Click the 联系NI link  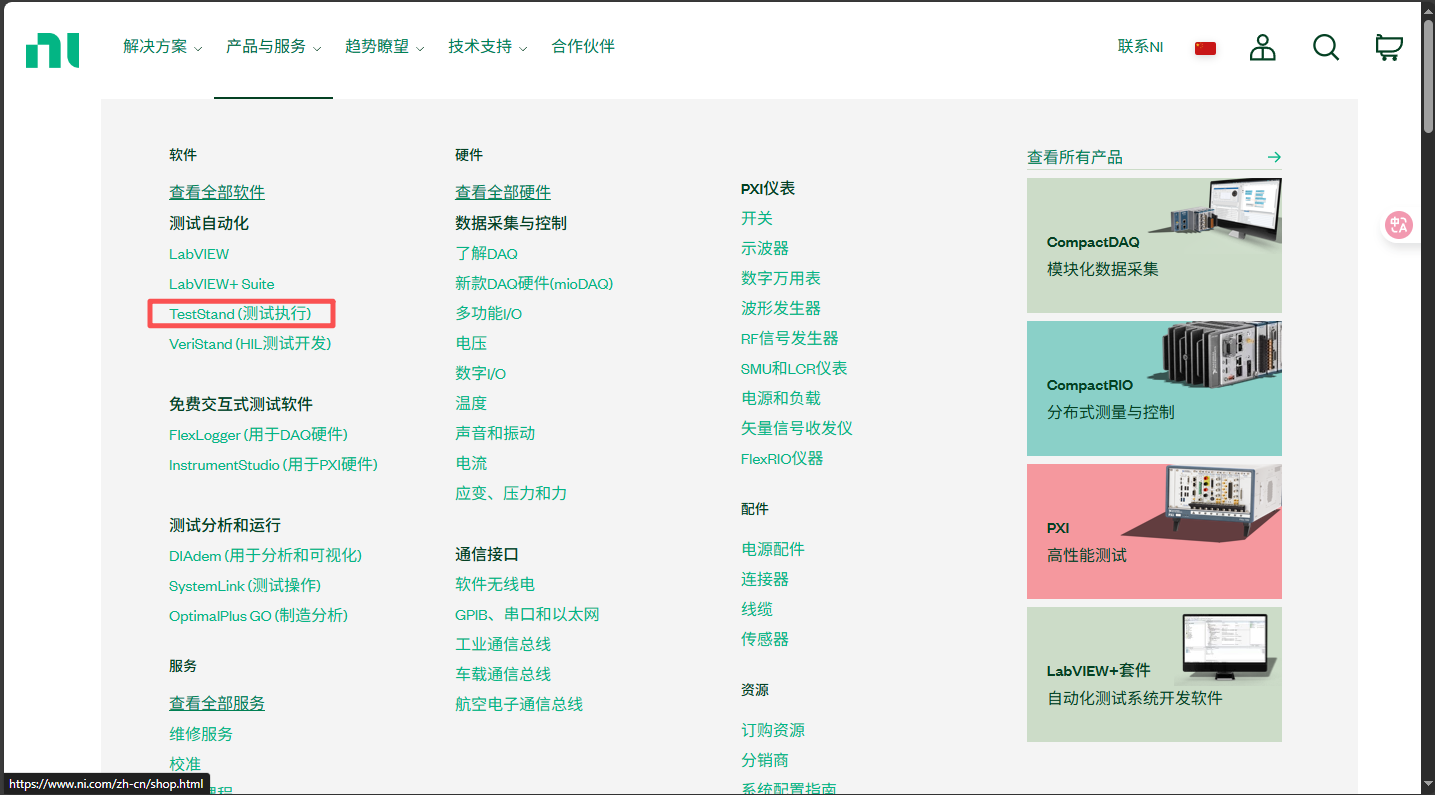coord(1140,47)
